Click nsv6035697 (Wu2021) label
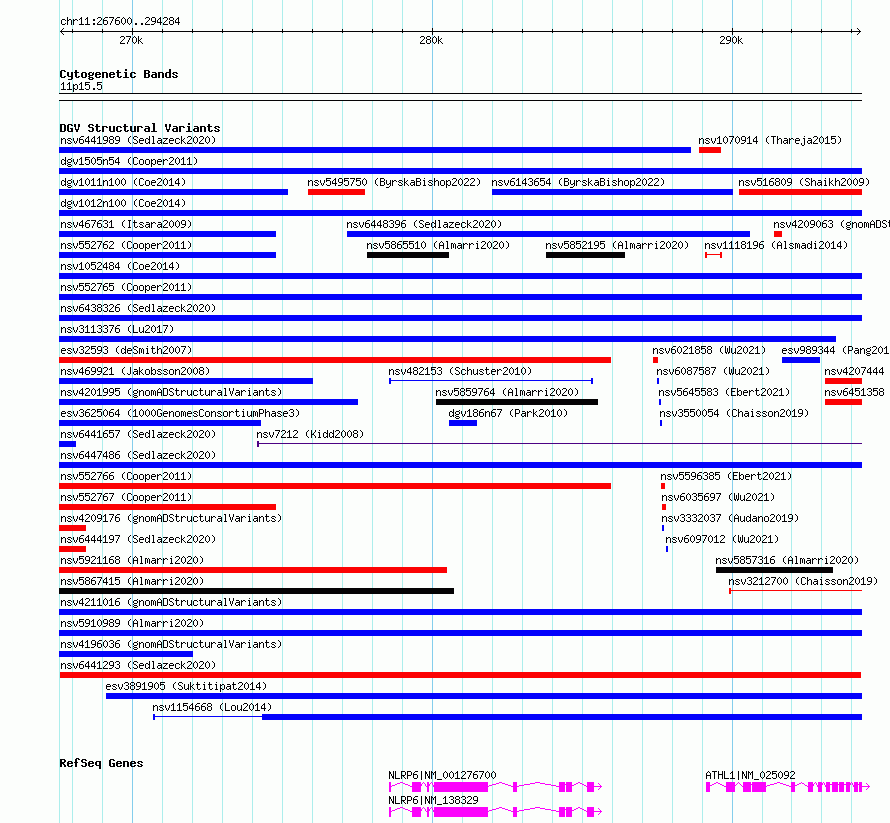Image resolution: width=890 pixels, height=823 pixels. click(x=718, y=497)
